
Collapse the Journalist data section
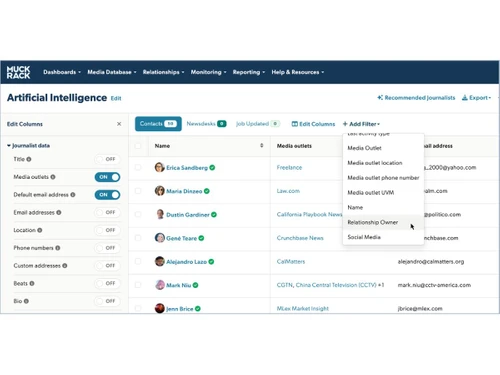click(28, 146)
